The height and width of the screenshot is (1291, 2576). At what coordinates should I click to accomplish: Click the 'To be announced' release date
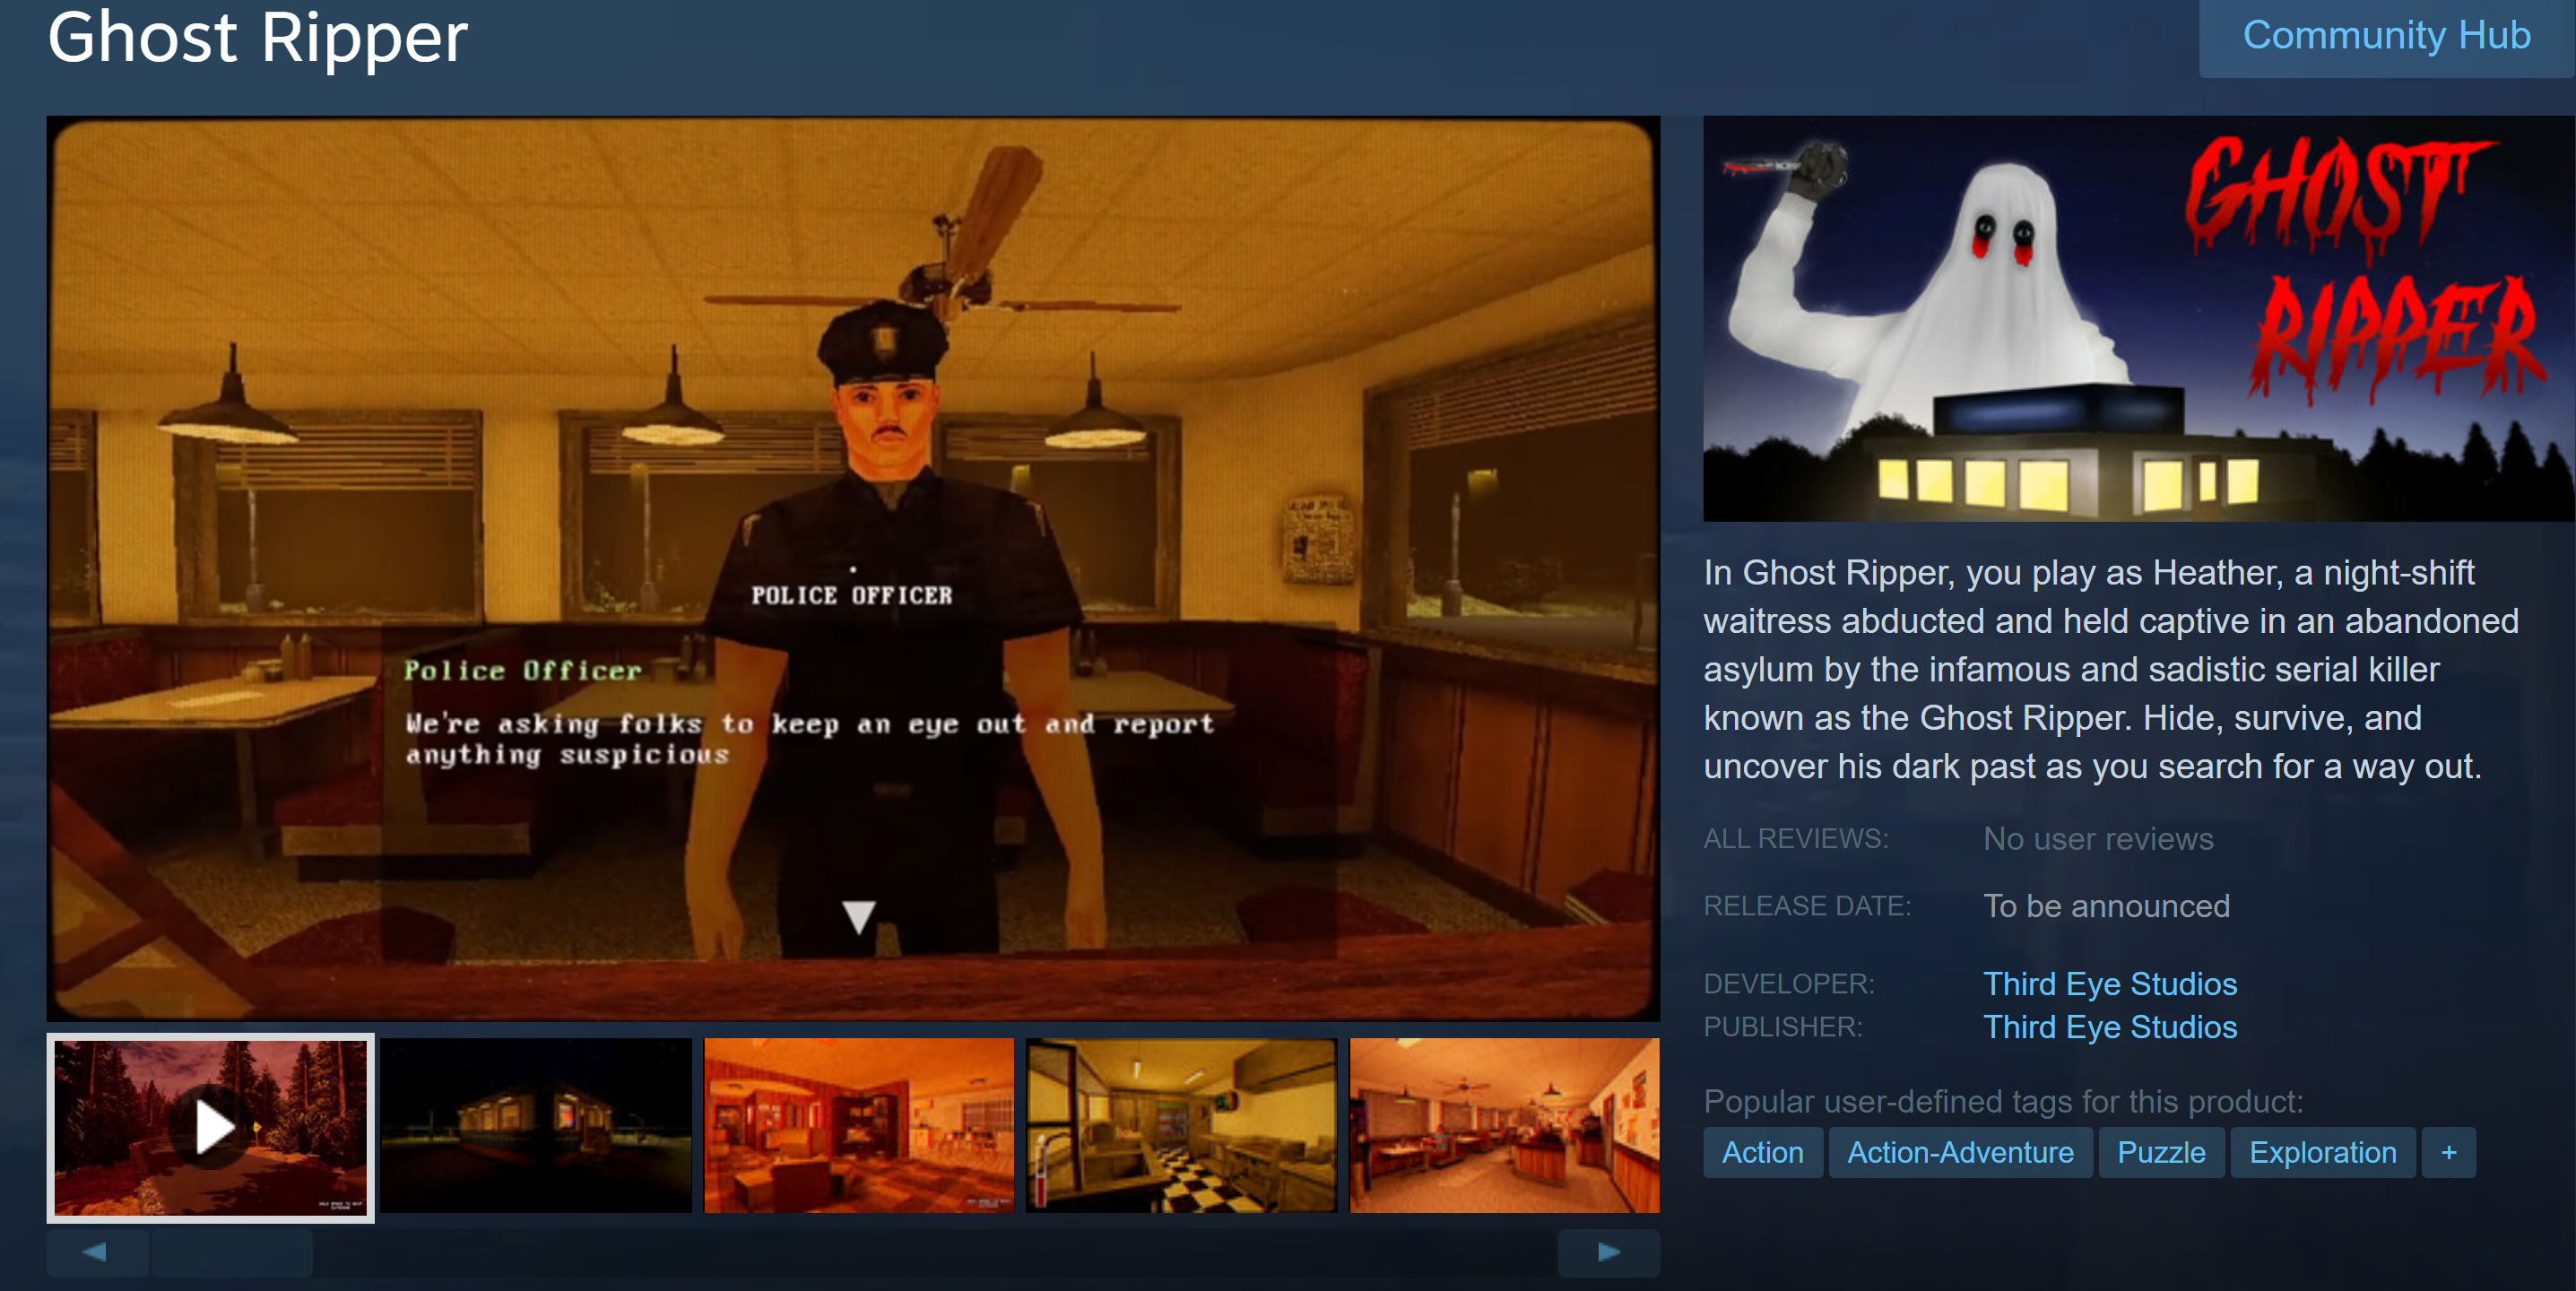[2106, 906]
